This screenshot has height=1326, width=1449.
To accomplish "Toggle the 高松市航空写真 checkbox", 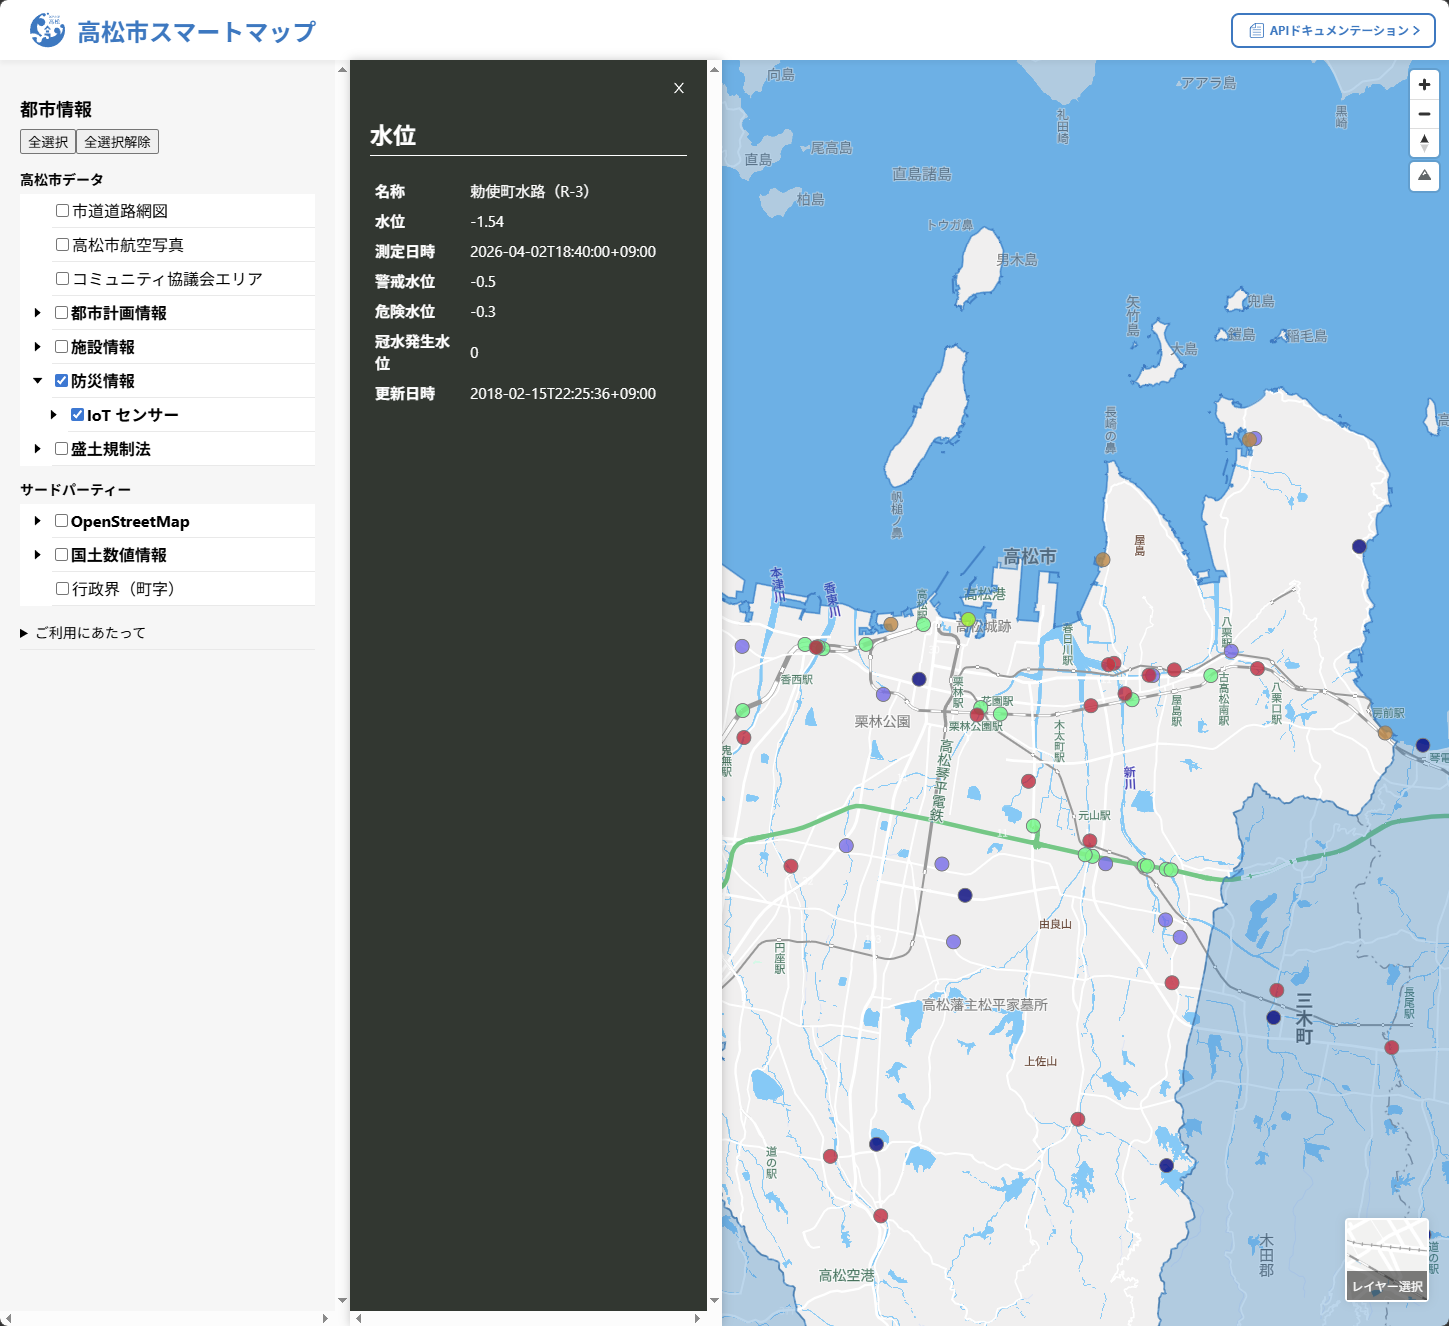I will coord(62,245).
